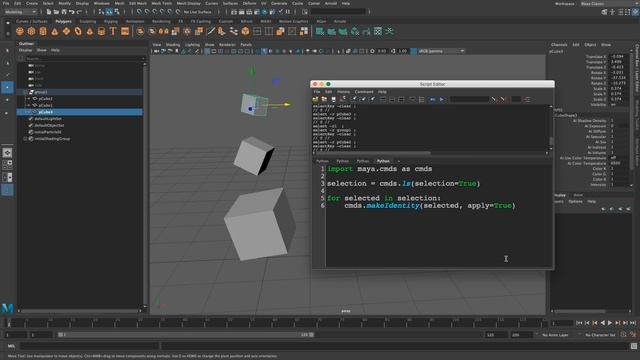Click the Outliner search field
This screenshot has width=640, height=360.
[84, 58]
